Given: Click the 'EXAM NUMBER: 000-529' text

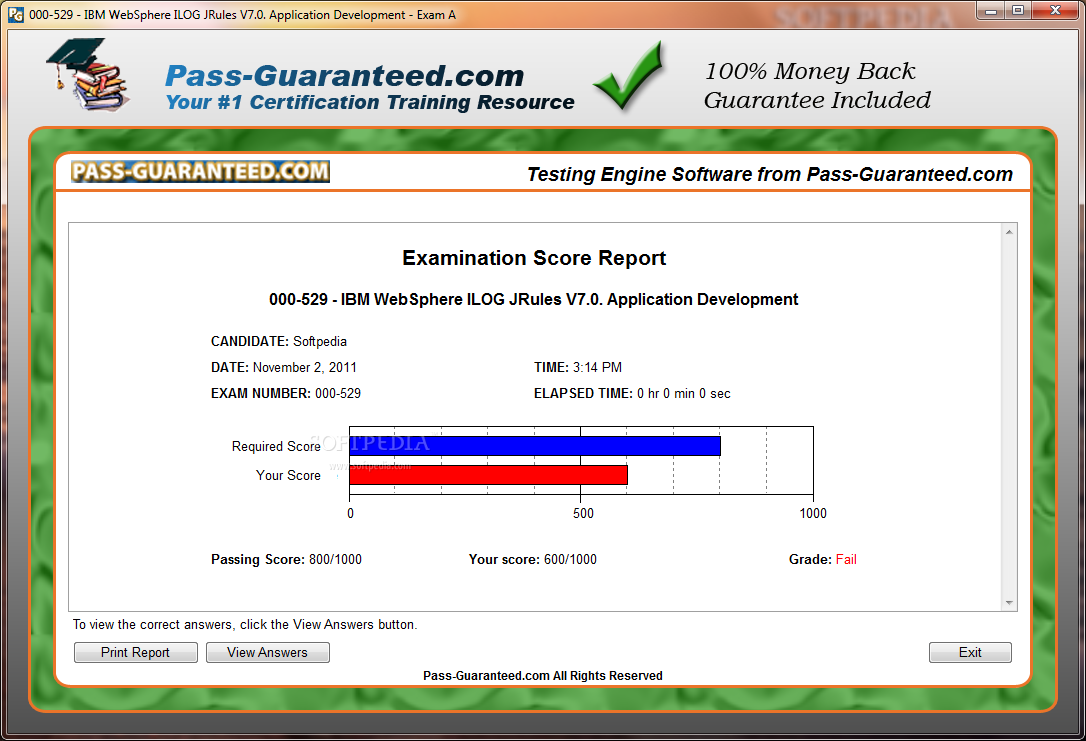Looking at the screenshot, I should tap(285, 393).
